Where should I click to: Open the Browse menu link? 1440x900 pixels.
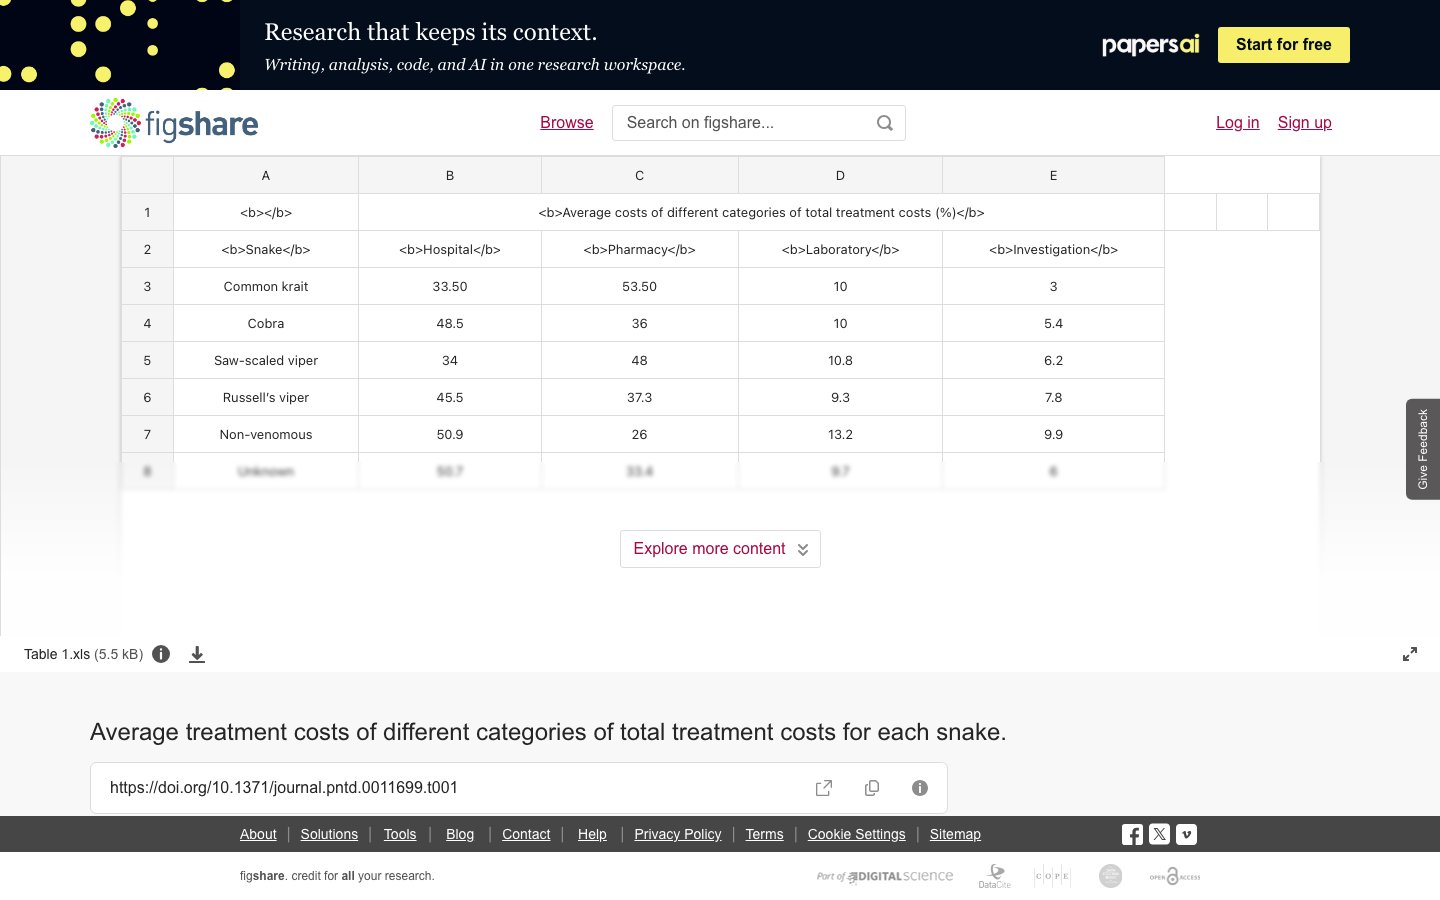tap(567, 122)
